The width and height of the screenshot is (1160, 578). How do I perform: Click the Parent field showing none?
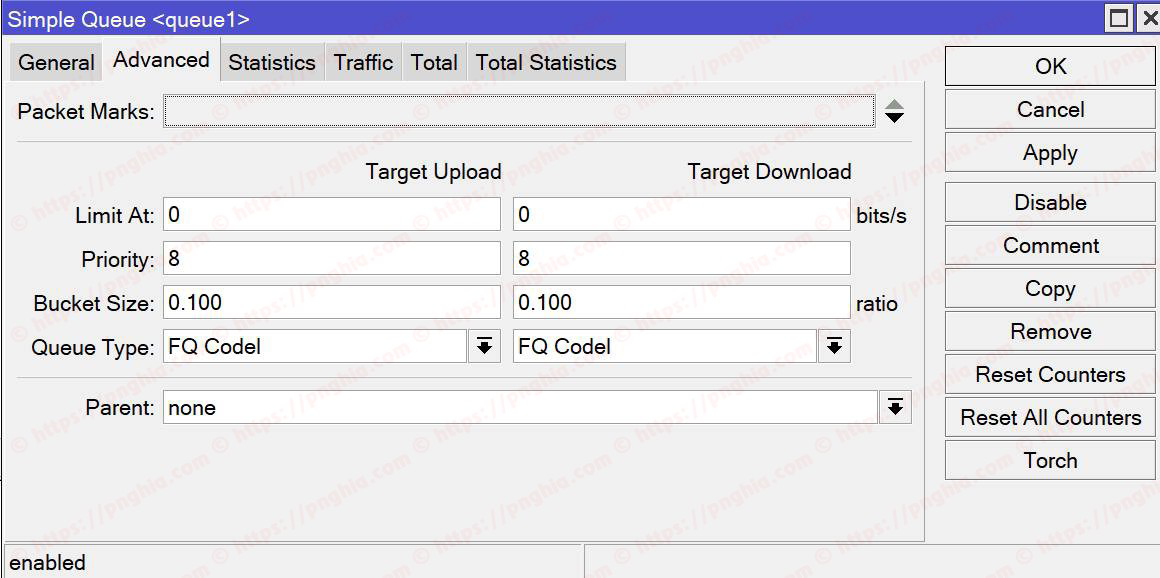click(x=520, y=408)
